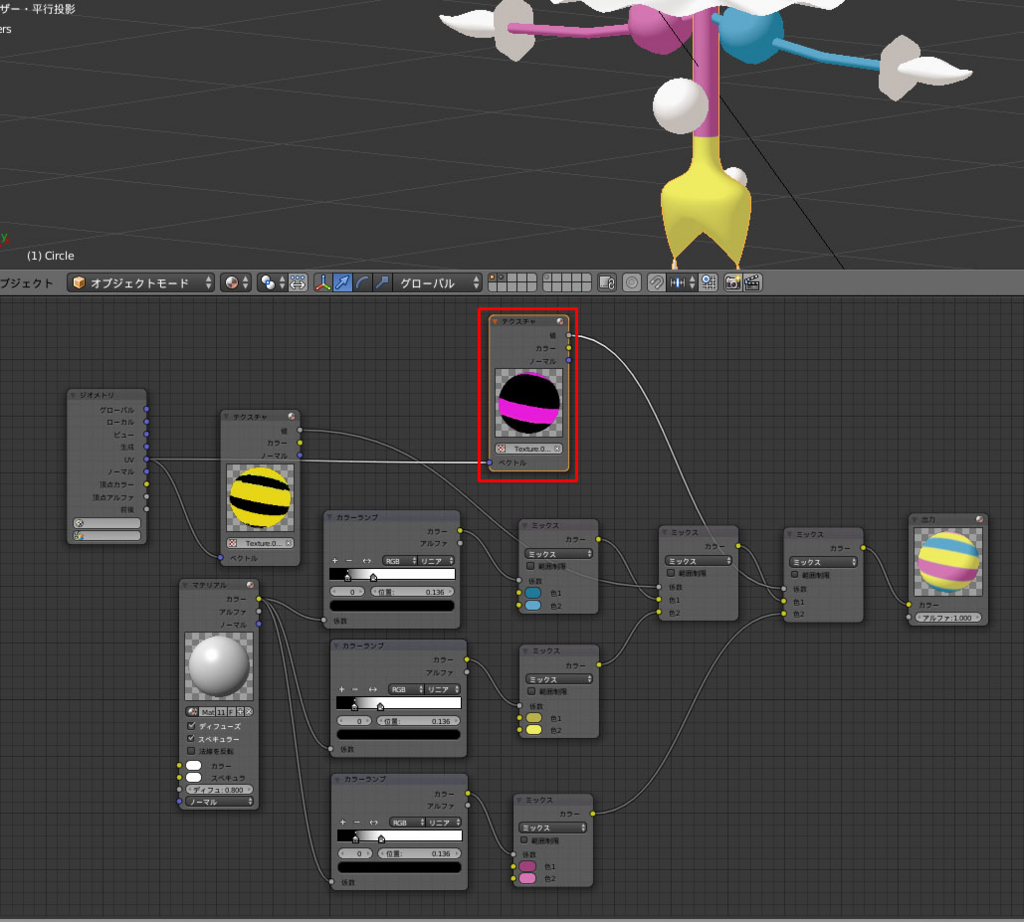This screenshot has height=922, width=1024.
Task: Toggle the snap magnet icon
Action: tap(656, 283)
